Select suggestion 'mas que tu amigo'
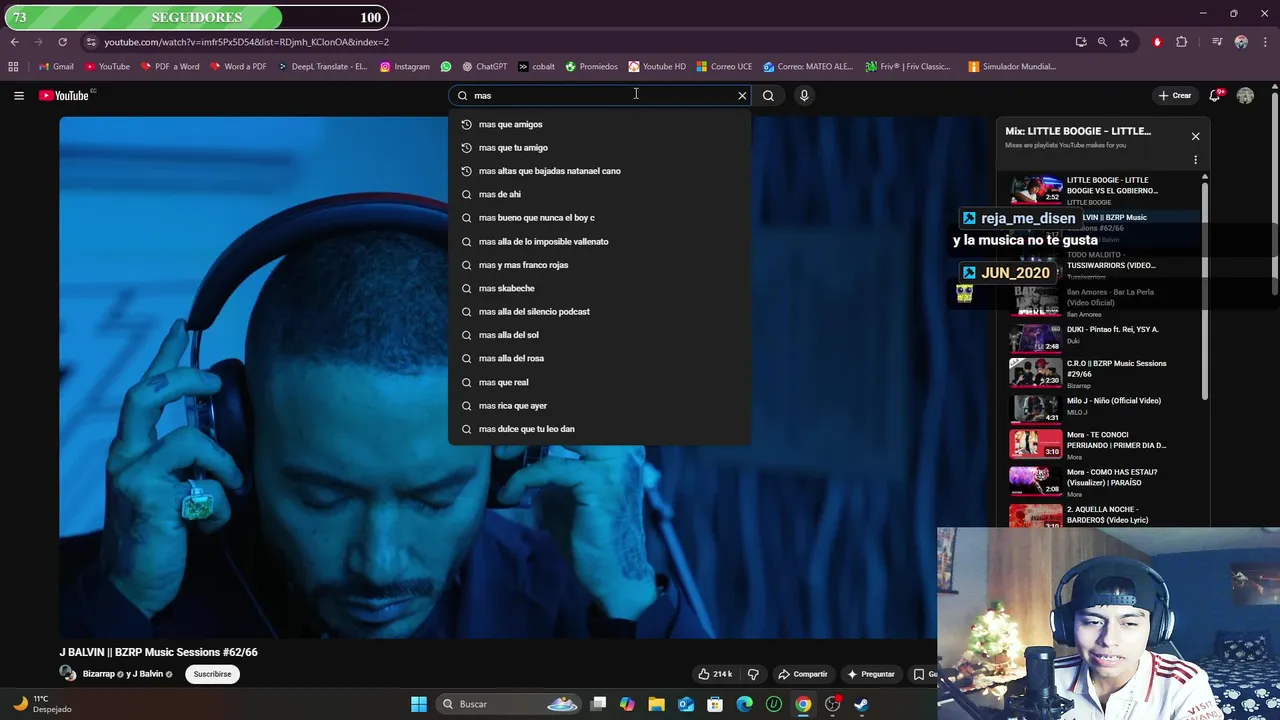 [x=600, y=147]
